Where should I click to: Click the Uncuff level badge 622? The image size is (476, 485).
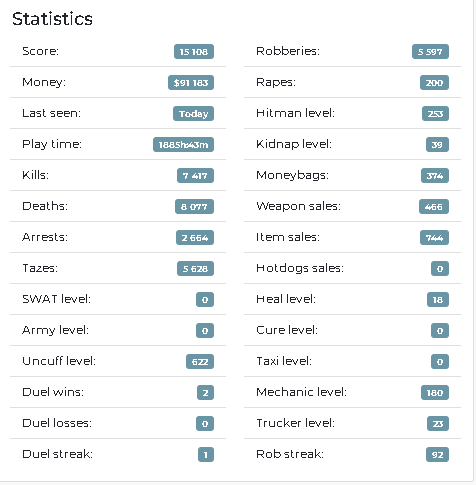(x=200, y=362)
